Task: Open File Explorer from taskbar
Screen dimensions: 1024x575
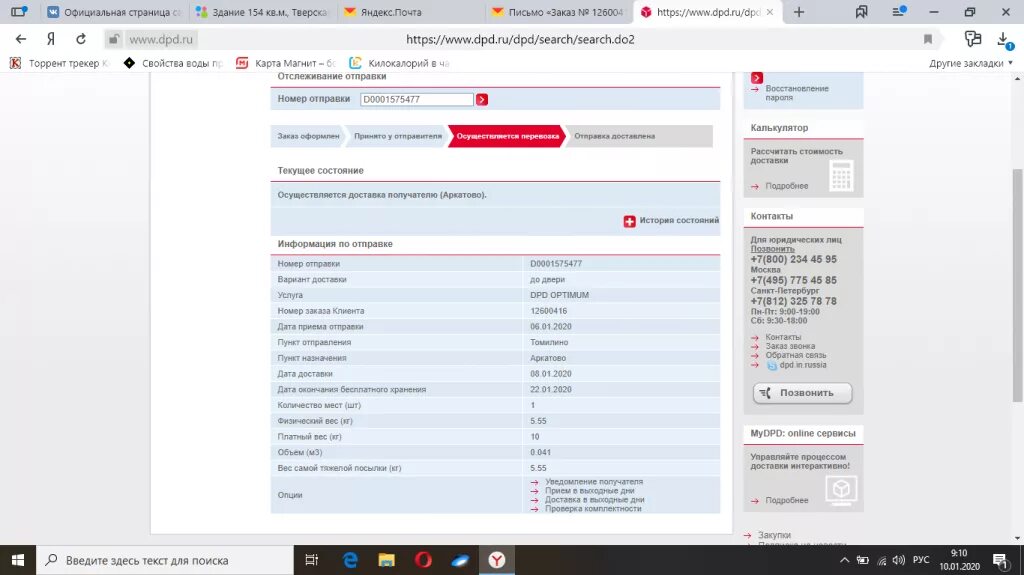Action: 387,560
